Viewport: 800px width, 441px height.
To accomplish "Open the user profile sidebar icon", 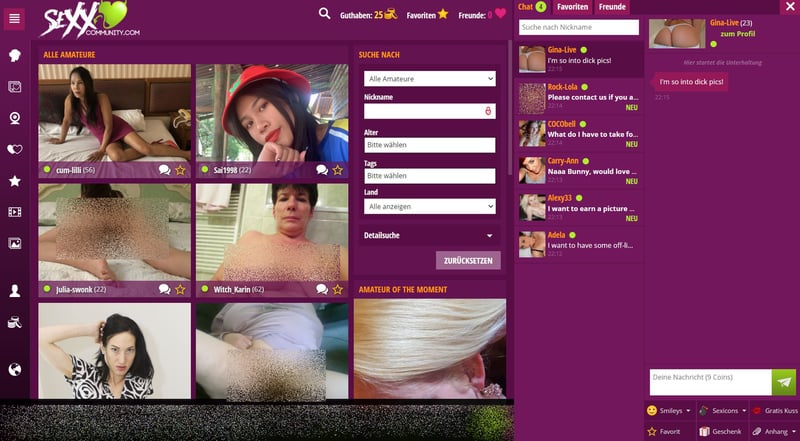I will [x=15, y=291].
